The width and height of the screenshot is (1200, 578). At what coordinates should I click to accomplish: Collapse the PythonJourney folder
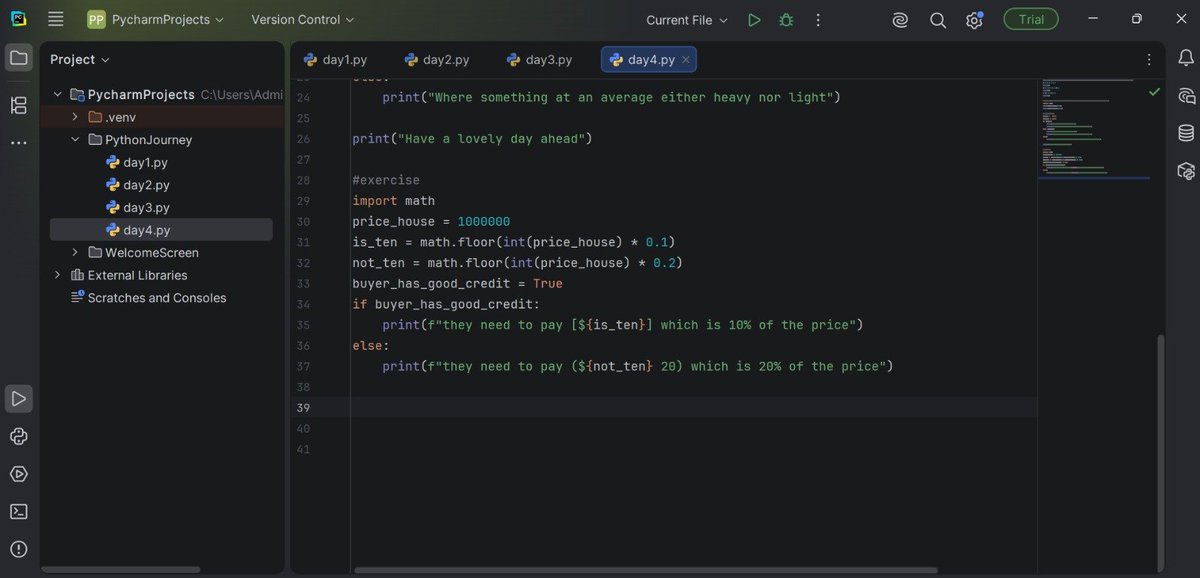(x=75, y=140)
